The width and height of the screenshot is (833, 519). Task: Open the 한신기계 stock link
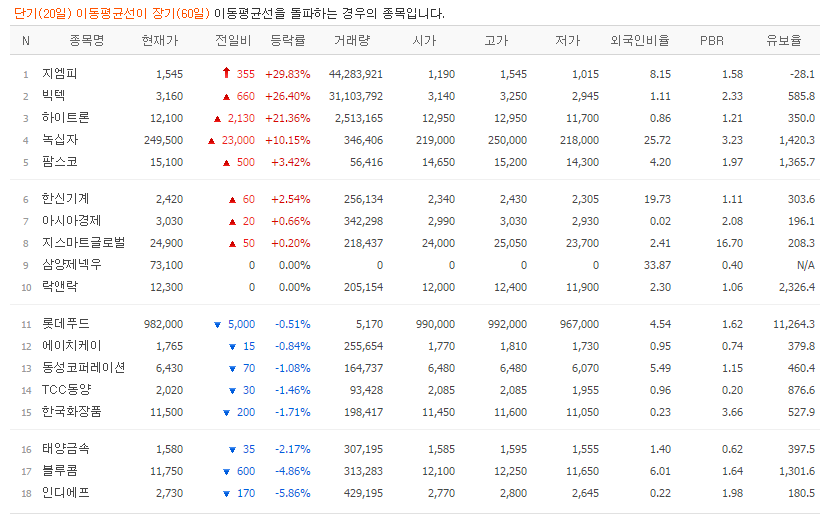click(x=65, y=199)
